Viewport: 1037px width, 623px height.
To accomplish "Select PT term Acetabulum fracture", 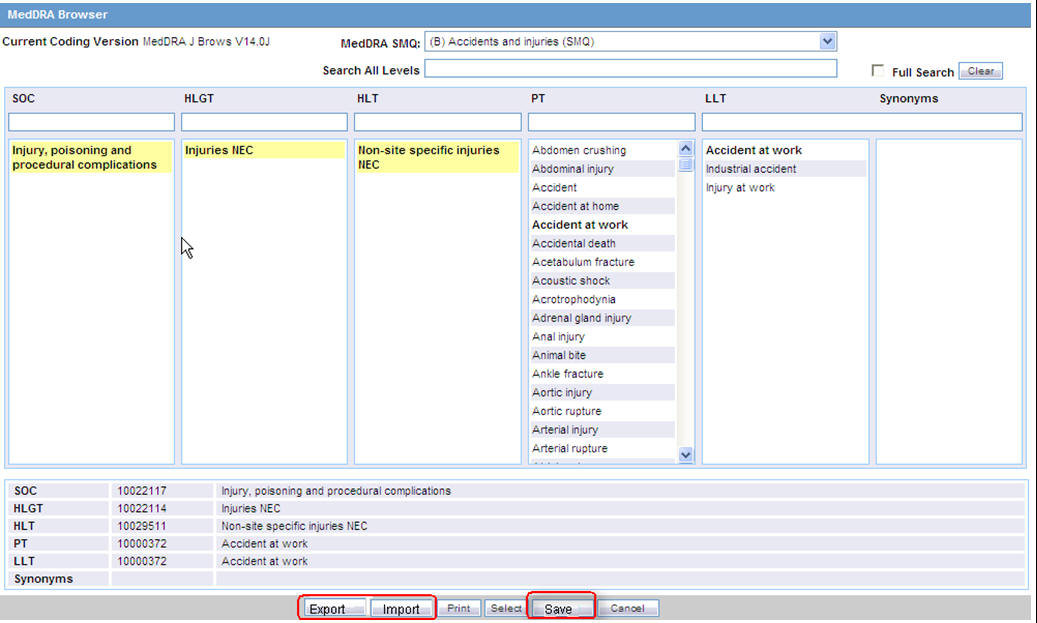I will 602,262.
